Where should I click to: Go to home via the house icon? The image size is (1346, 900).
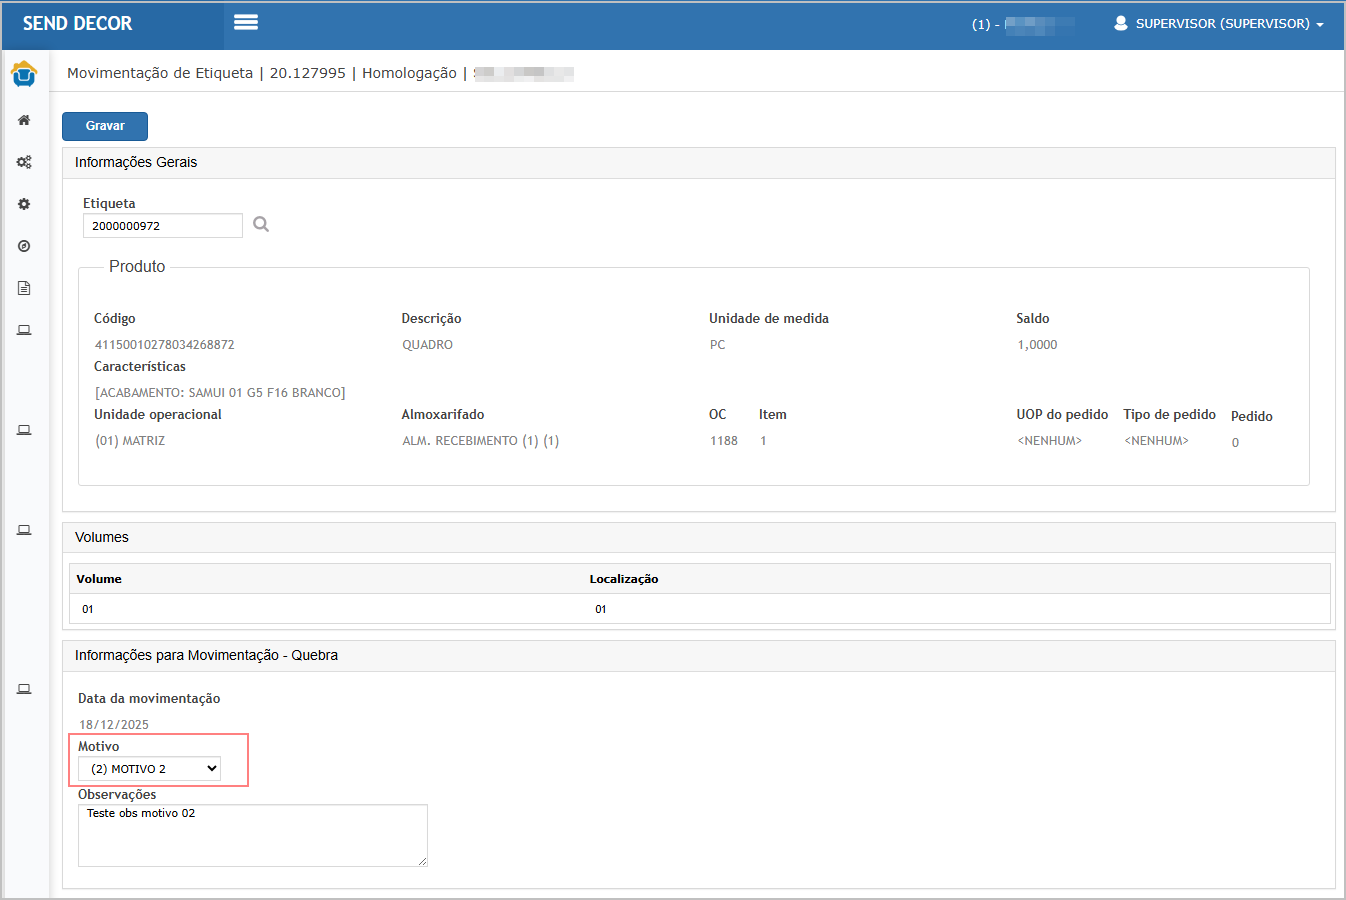pos(24,120)
